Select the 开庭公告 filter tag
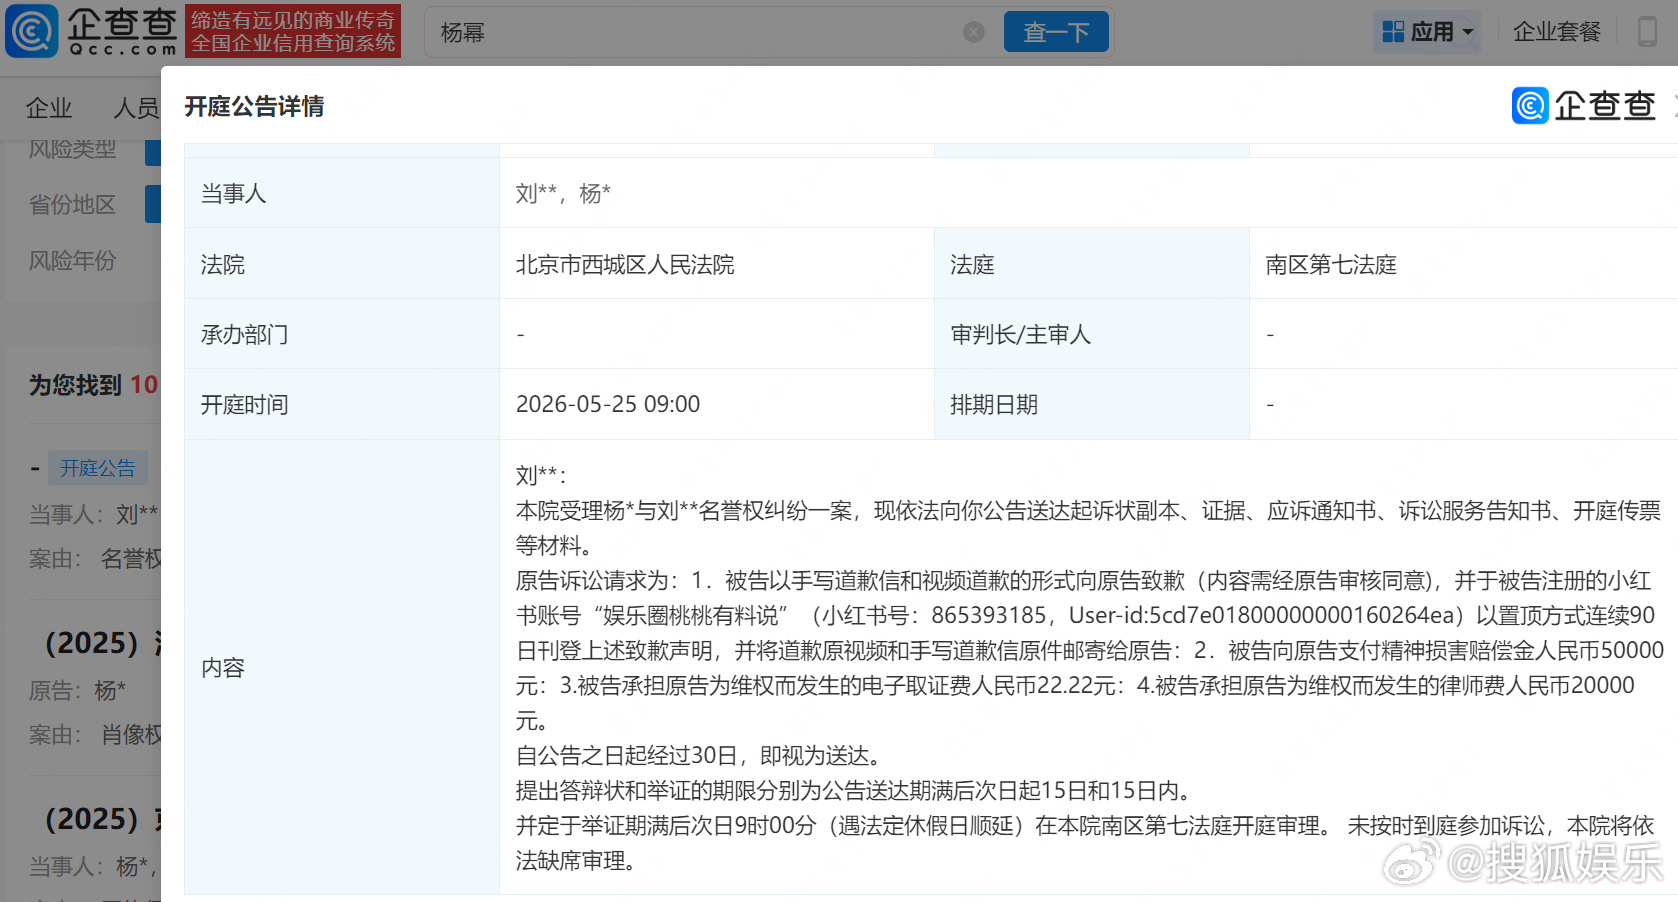 (x=97, y=467)
